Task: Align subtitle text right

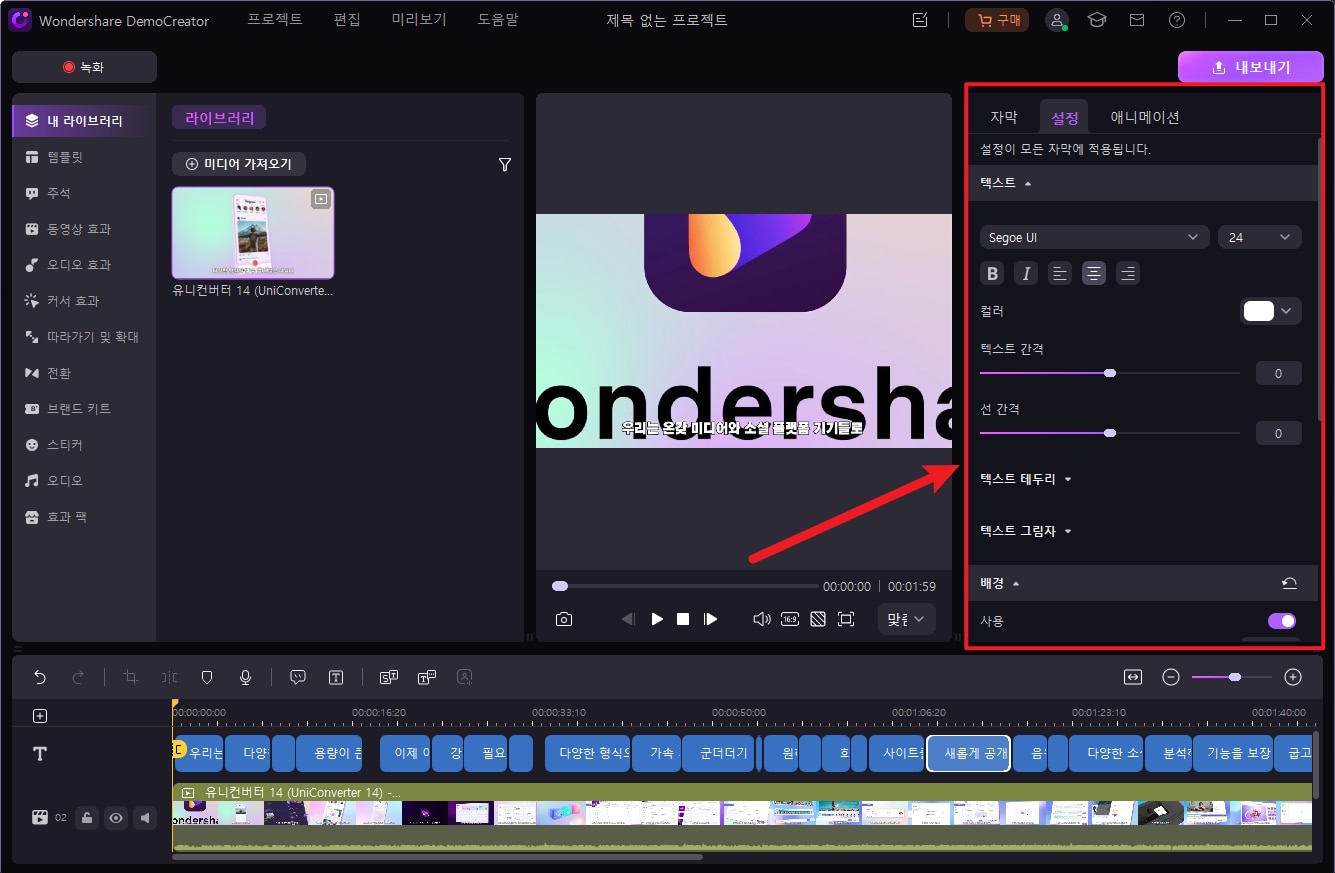Action: pos(1128,273)
